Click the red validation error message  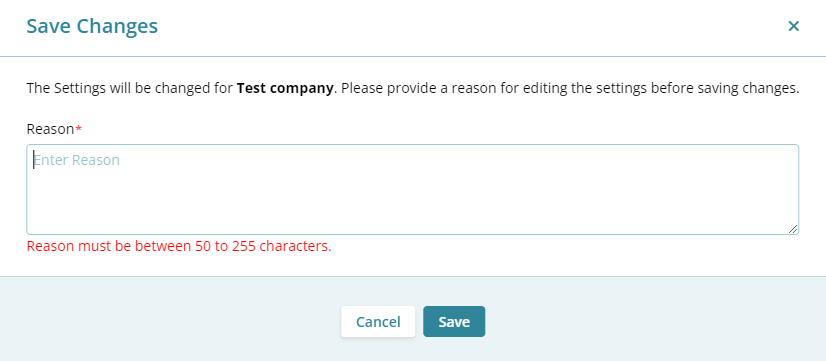pos(179,246)
